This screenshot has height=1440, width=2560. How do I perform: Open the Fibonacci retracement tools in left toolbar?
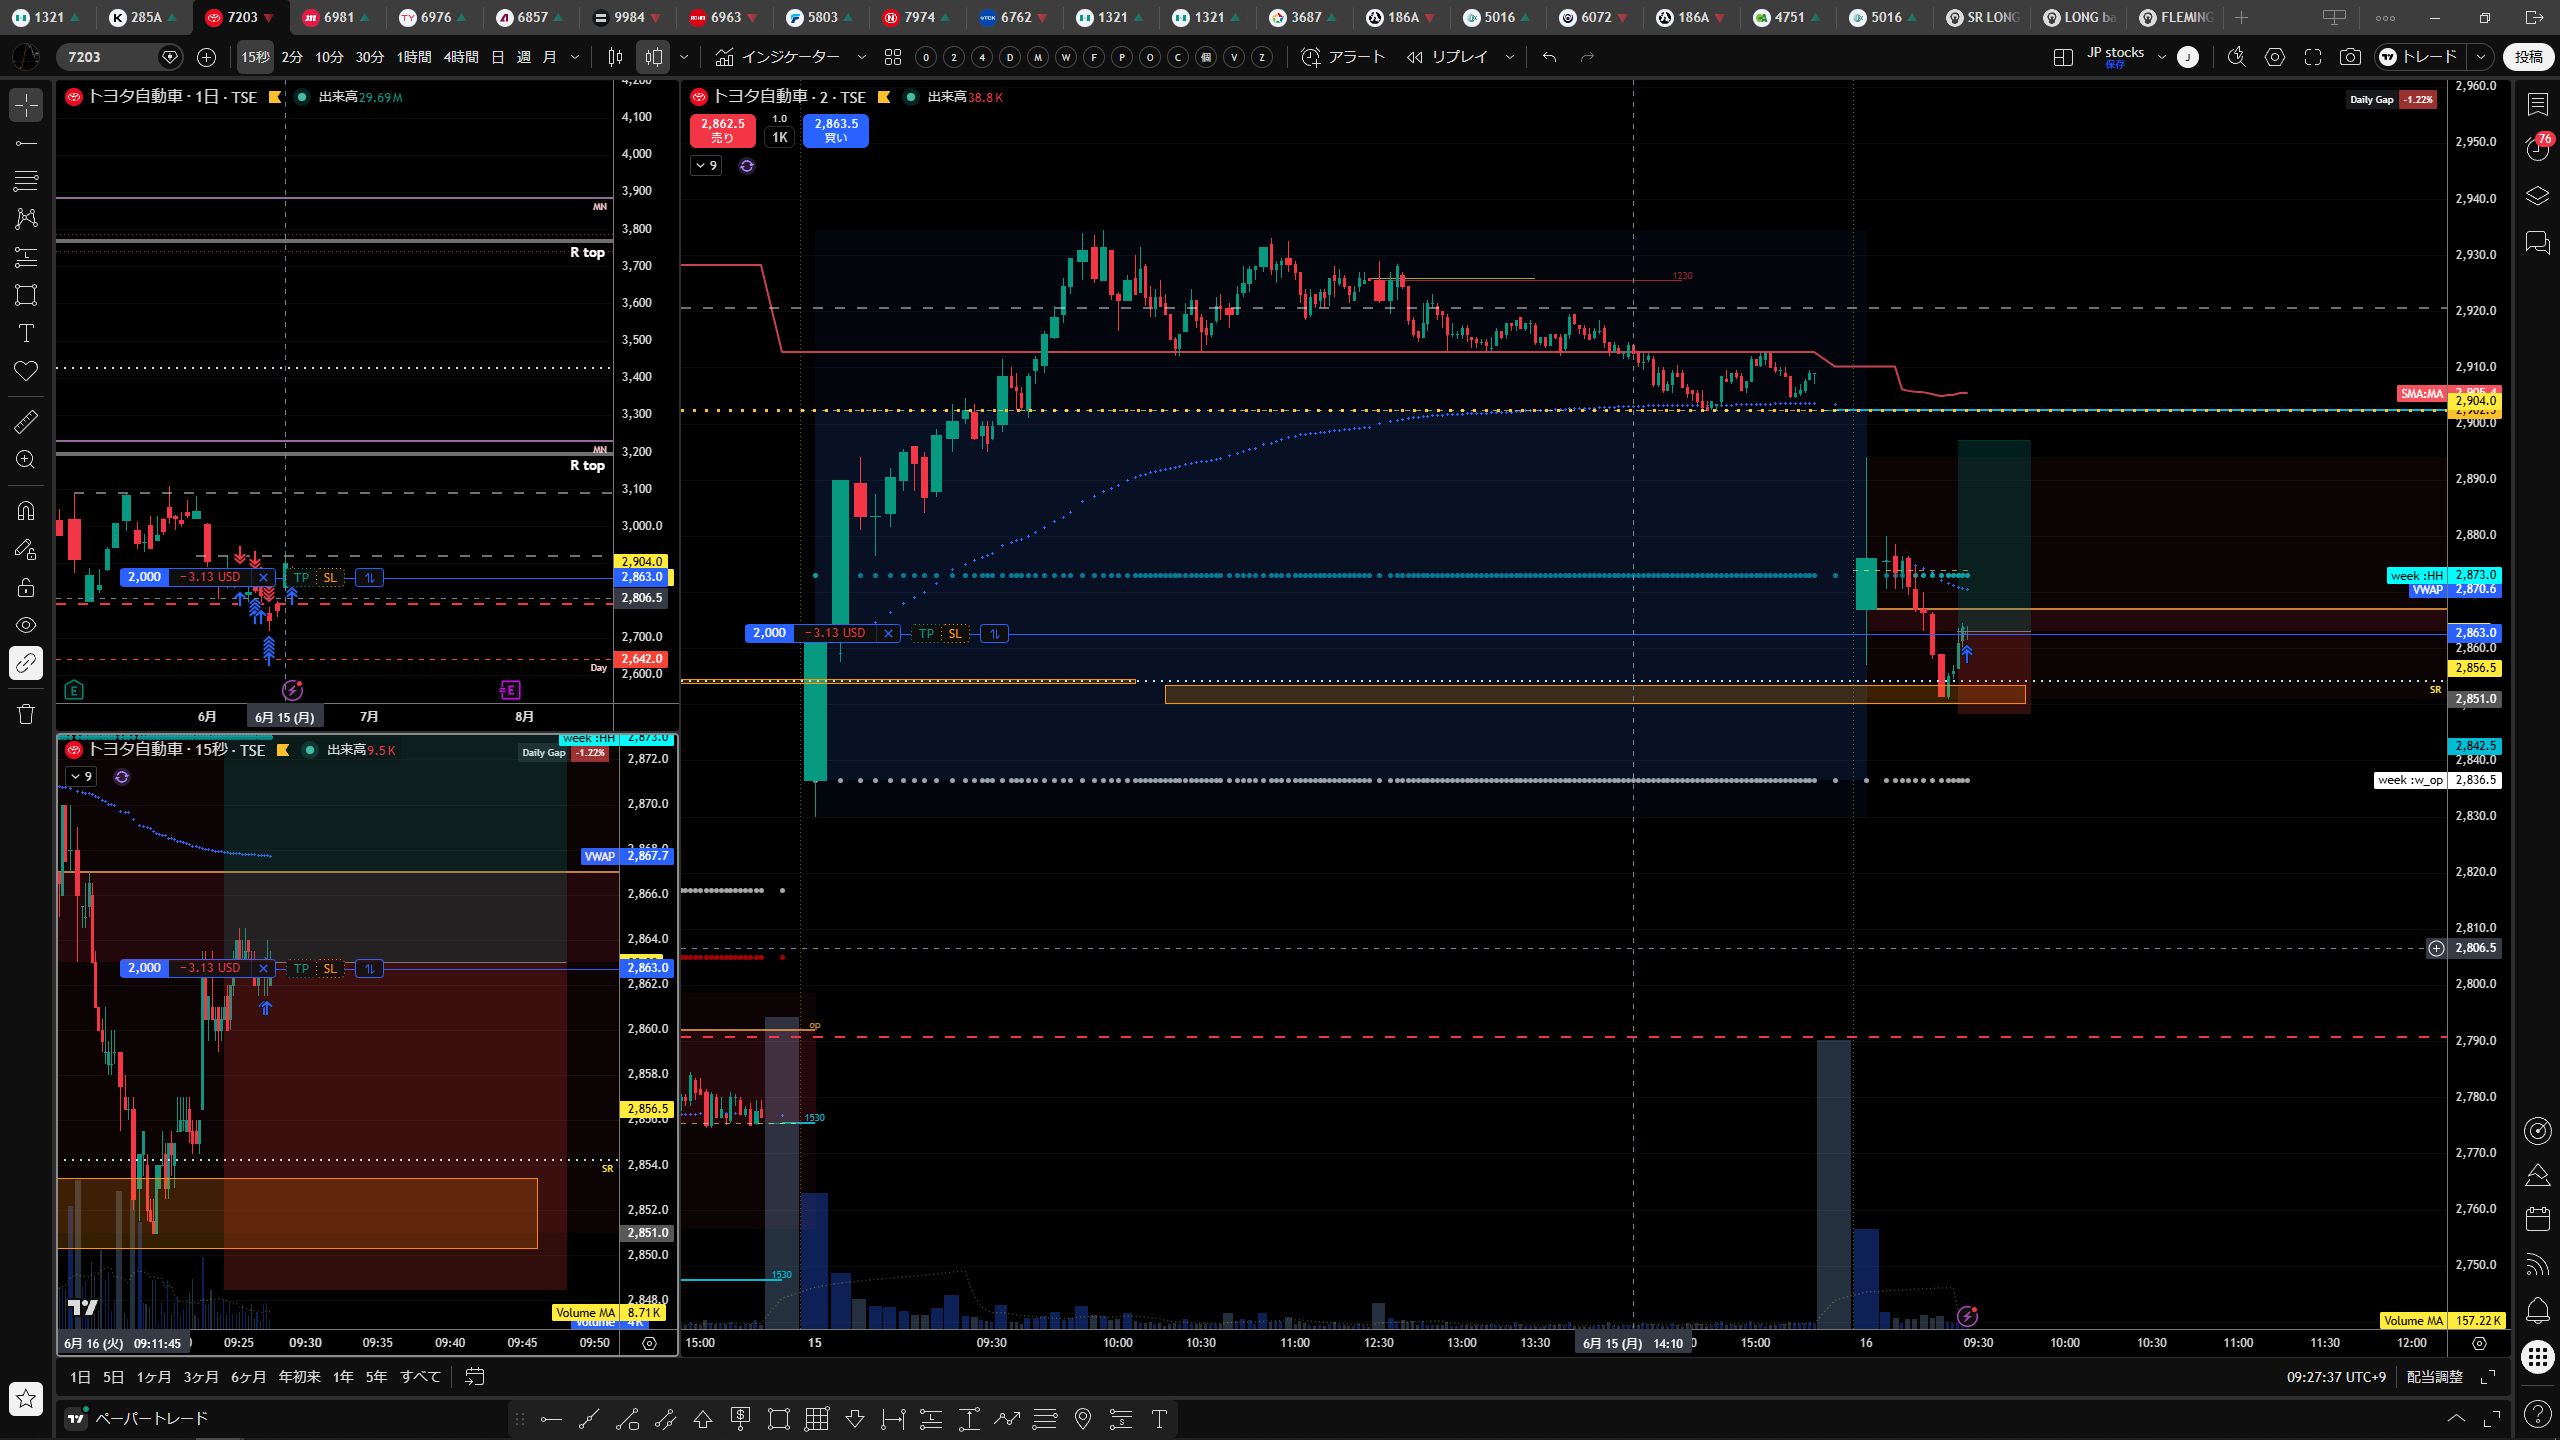(26, 181)
